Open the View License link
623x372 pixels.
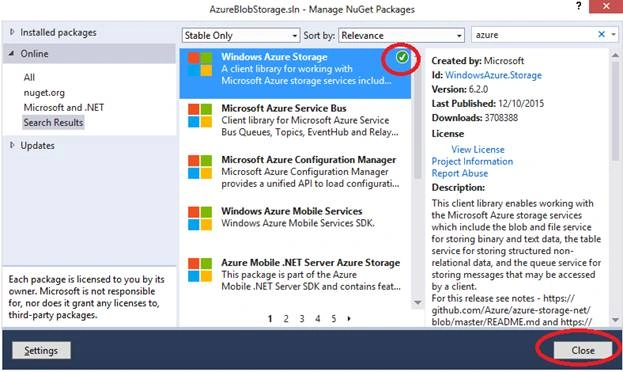pos(478,149)
